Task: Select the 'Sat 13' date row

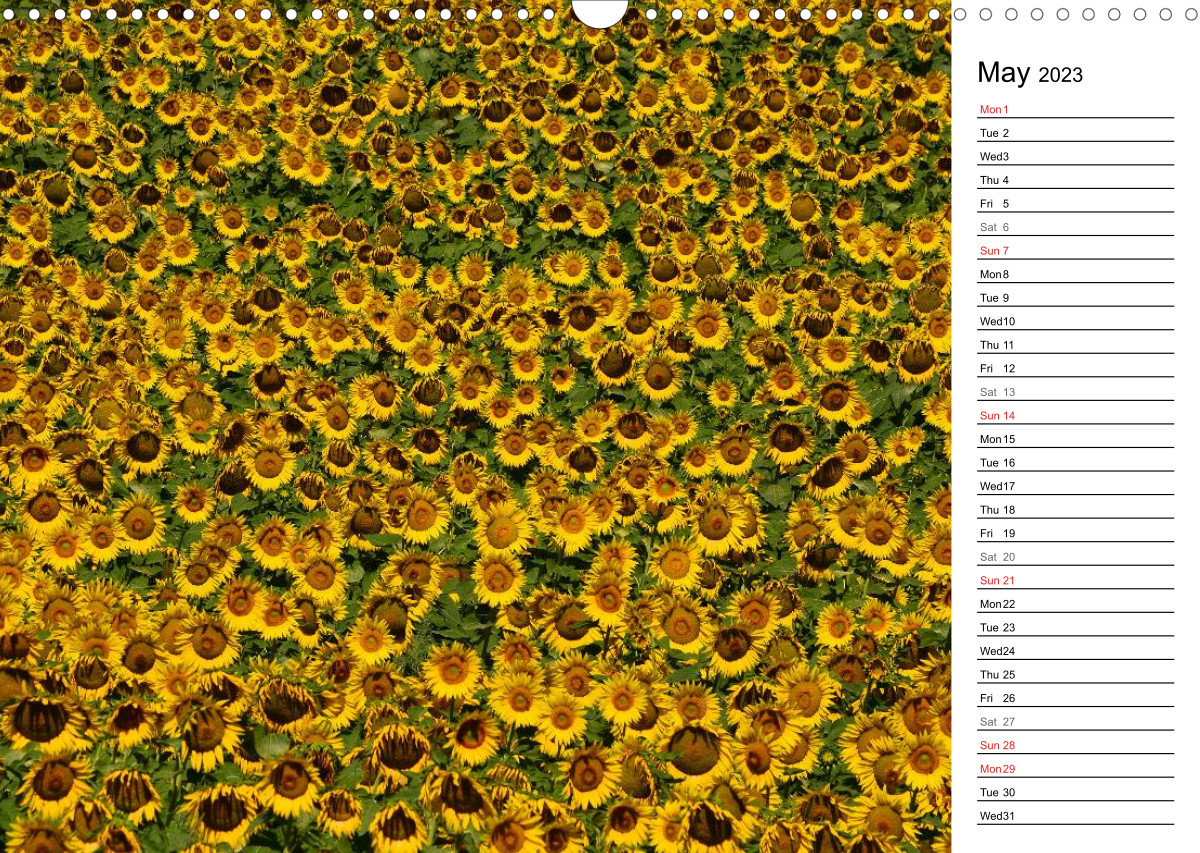Action: click(1075, 390)
